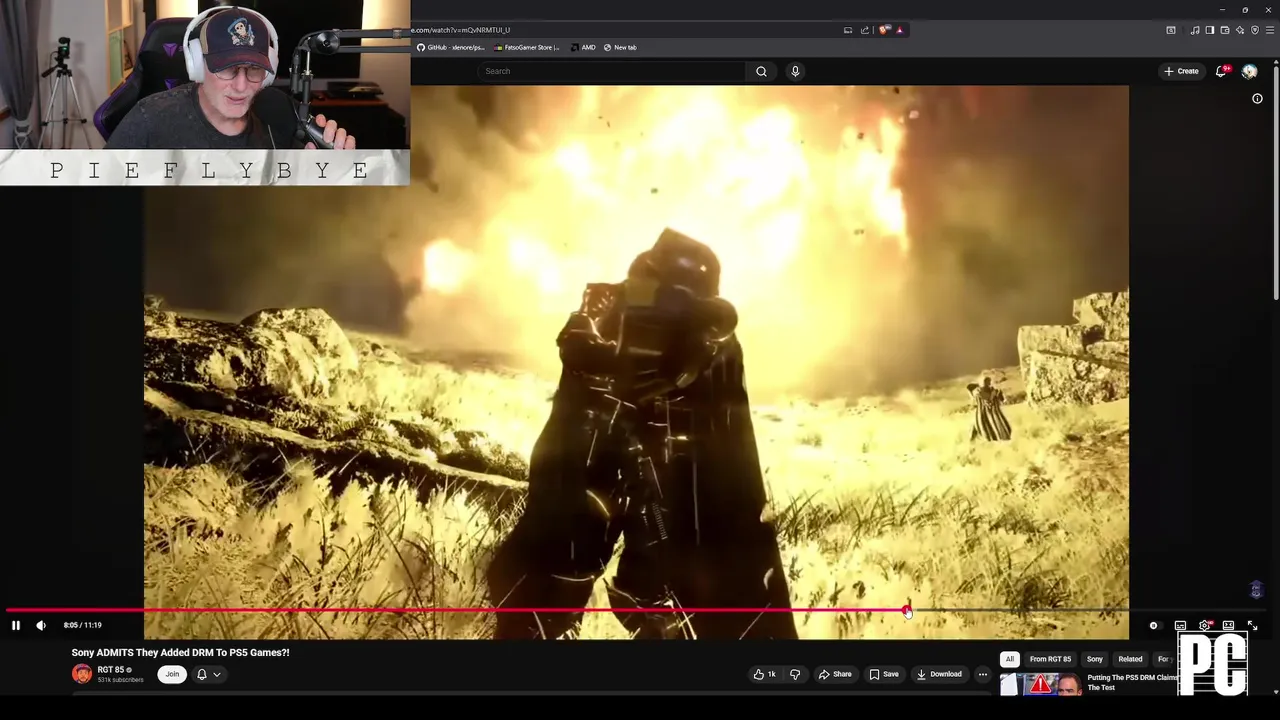Save the video to a playlist
Image resolution: width=1280 pixels, height=720 pixels.
pyautogui.click(x=883, y=674)
